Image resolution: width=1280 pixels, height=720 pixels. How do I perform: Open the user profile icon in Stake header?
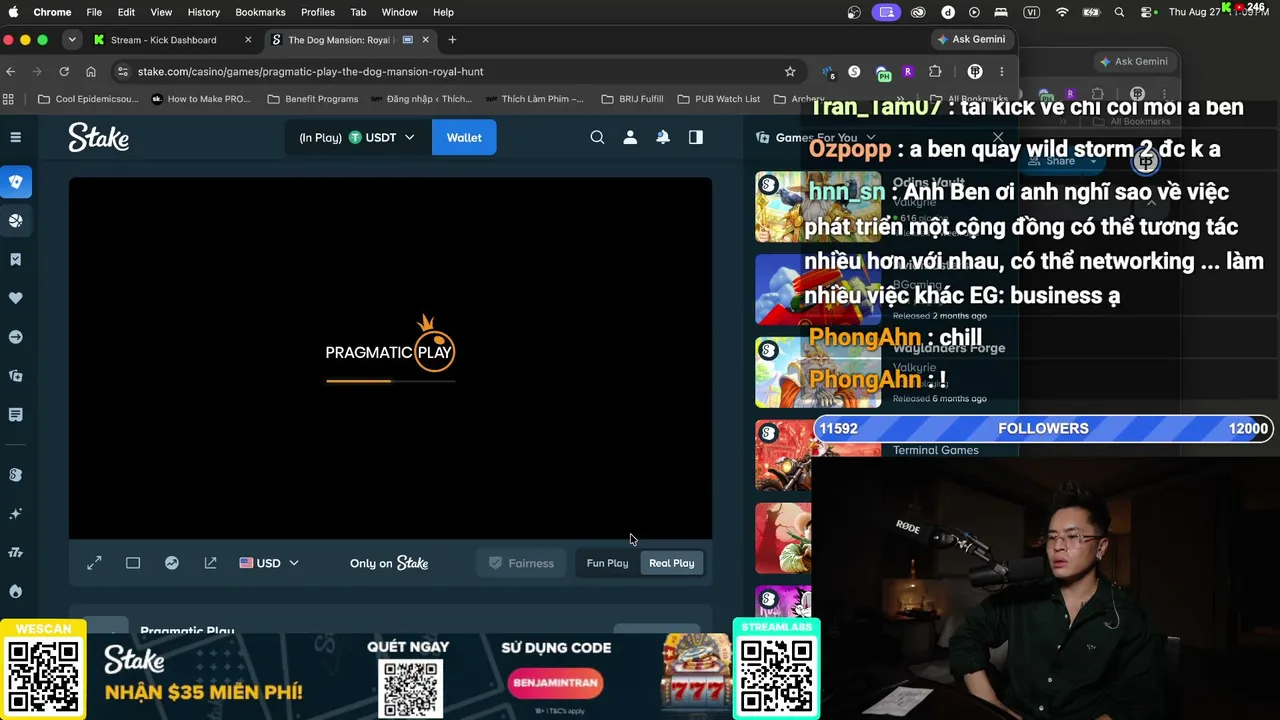[x=630, y=138]
